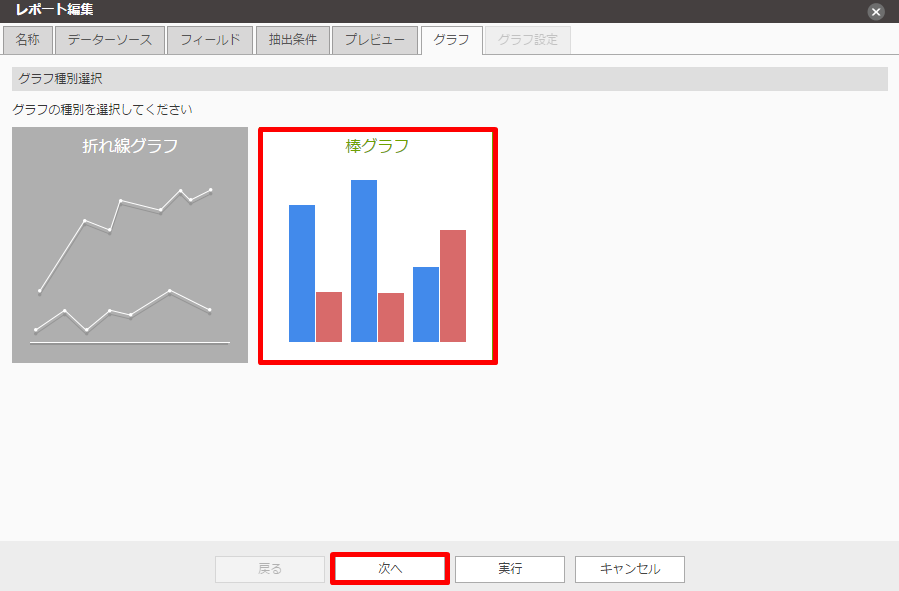Click the 実行 button

click(x=510, y=569)
